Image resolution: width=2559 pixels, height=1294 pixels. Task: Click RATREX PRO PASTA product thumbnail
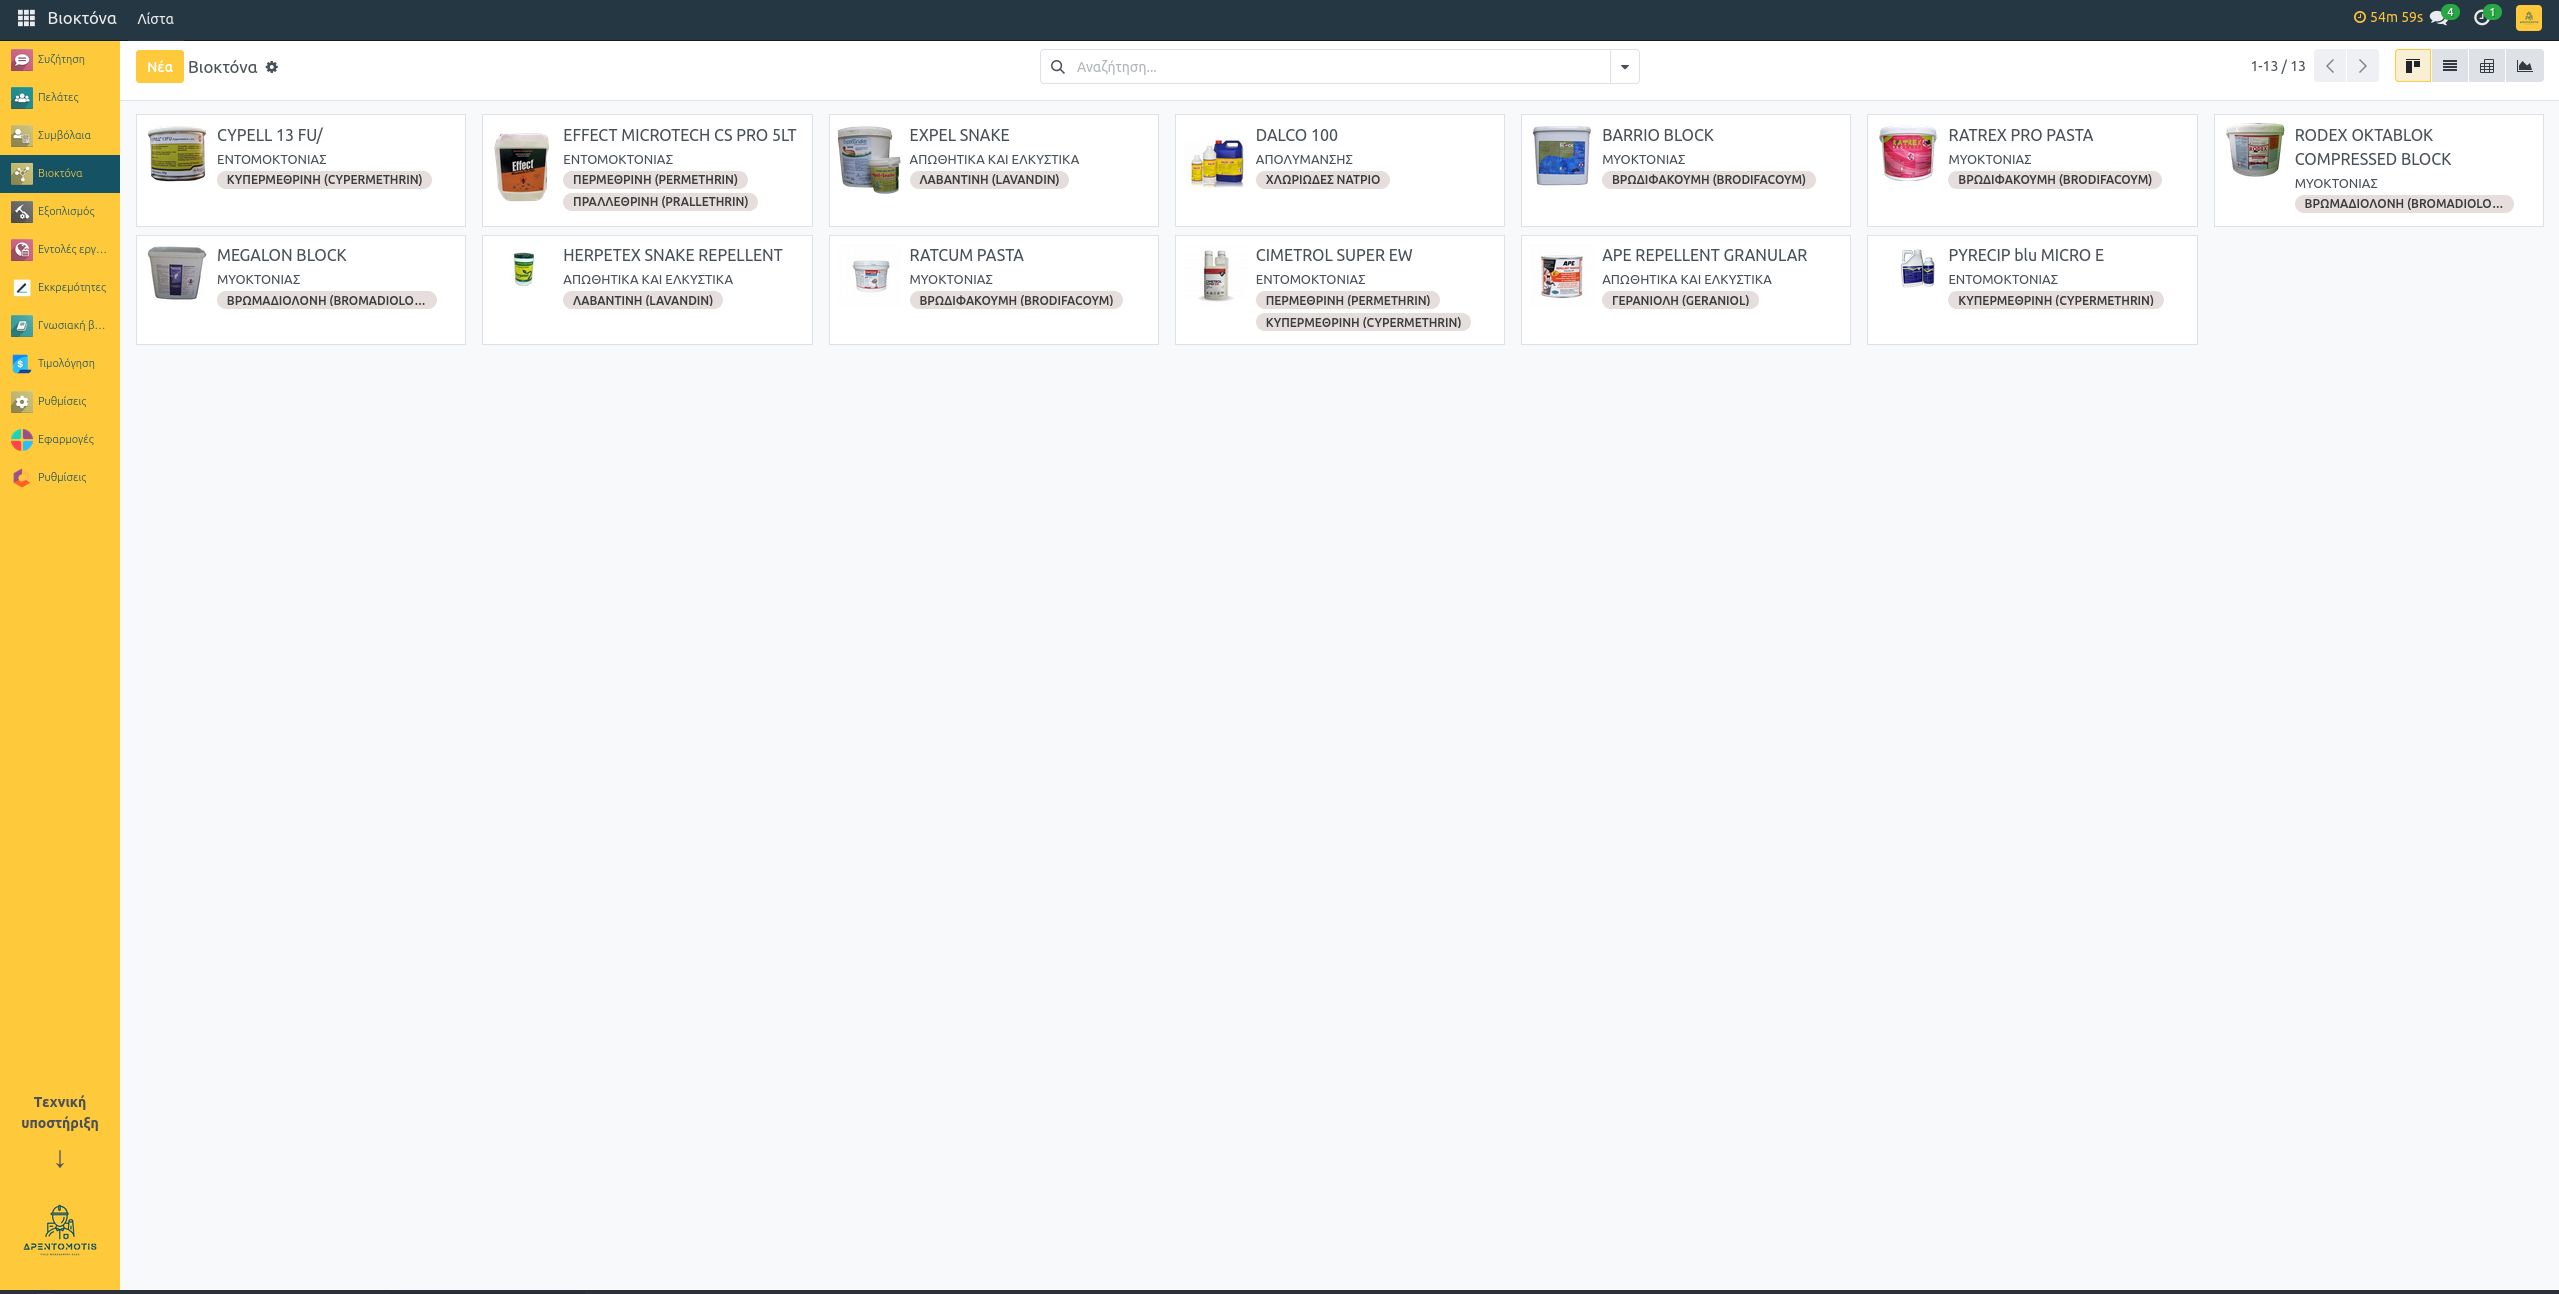pos(1908,154)
